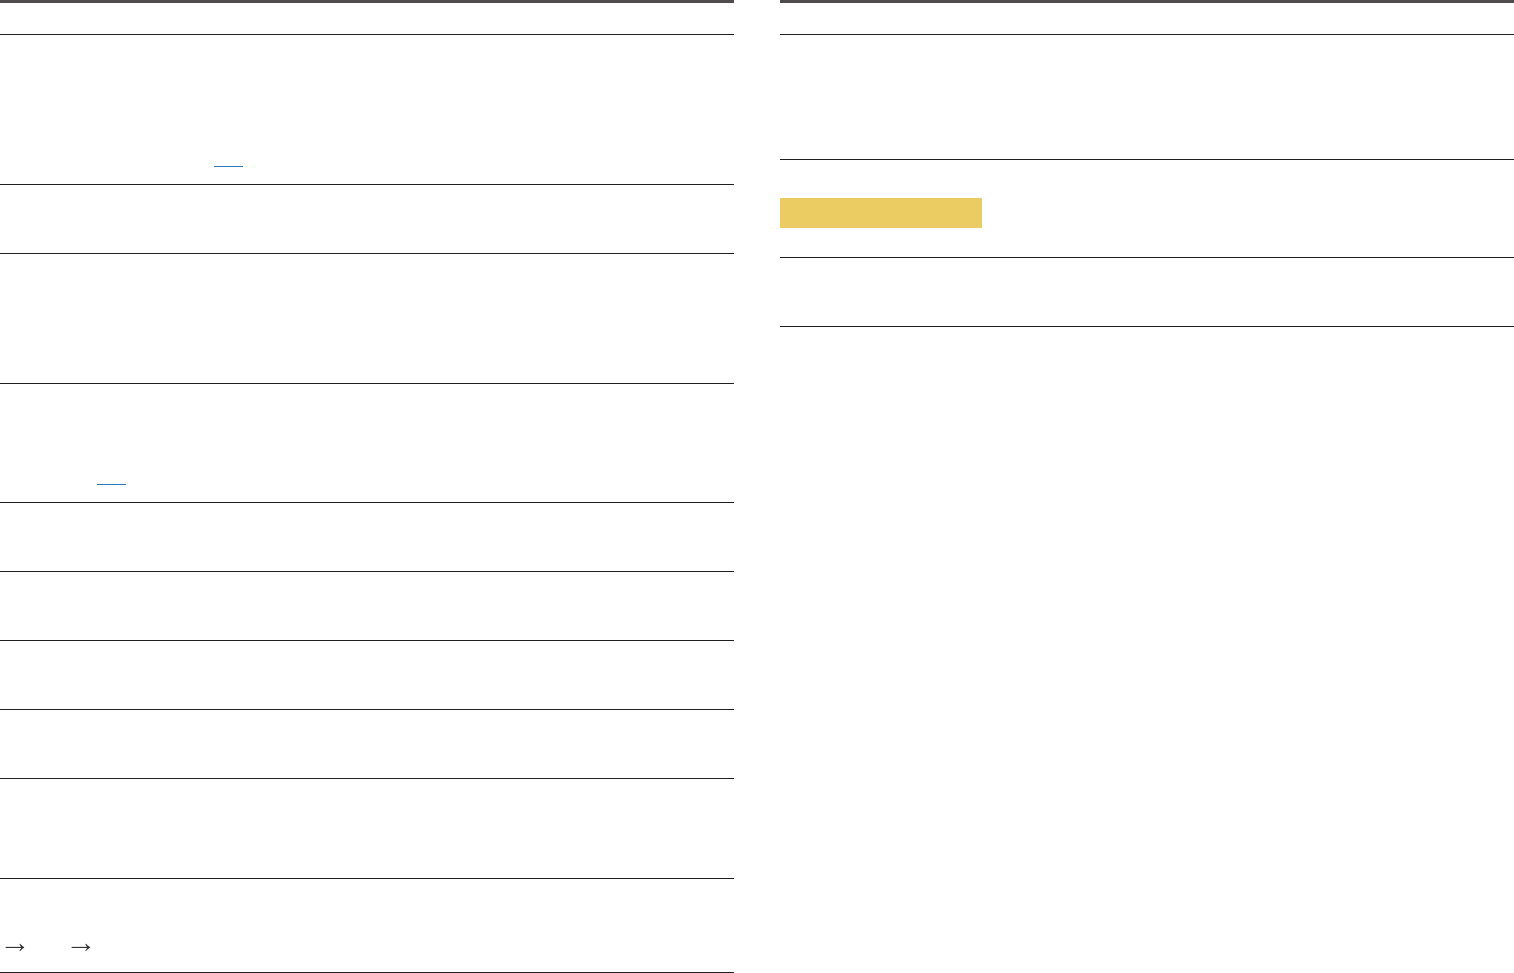
Task: Open the blue link in the fourth left row
Action: click(111, 481)
